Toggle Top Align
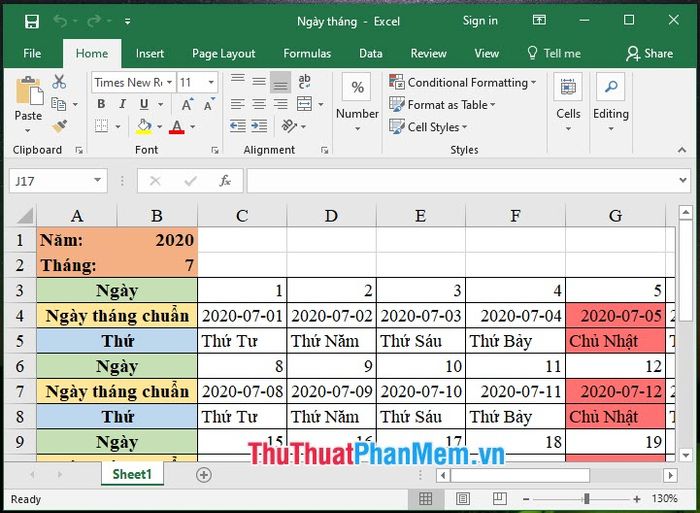The image size is (700, 513). tap(238, 81)
